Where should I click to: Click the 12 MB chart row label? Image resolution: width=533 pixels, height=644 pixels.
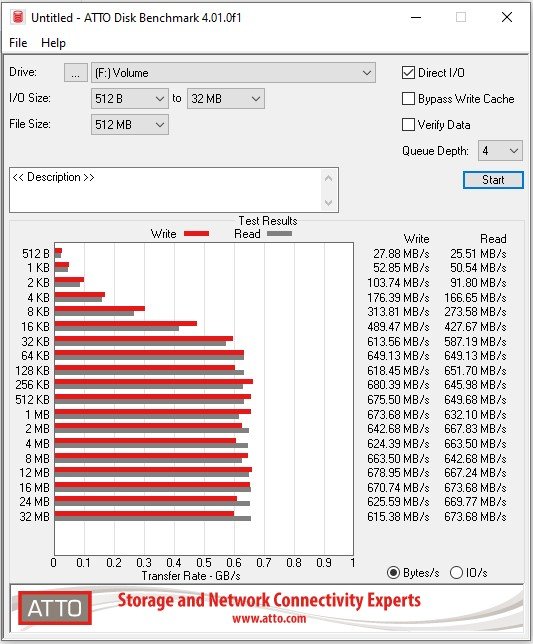34,473
